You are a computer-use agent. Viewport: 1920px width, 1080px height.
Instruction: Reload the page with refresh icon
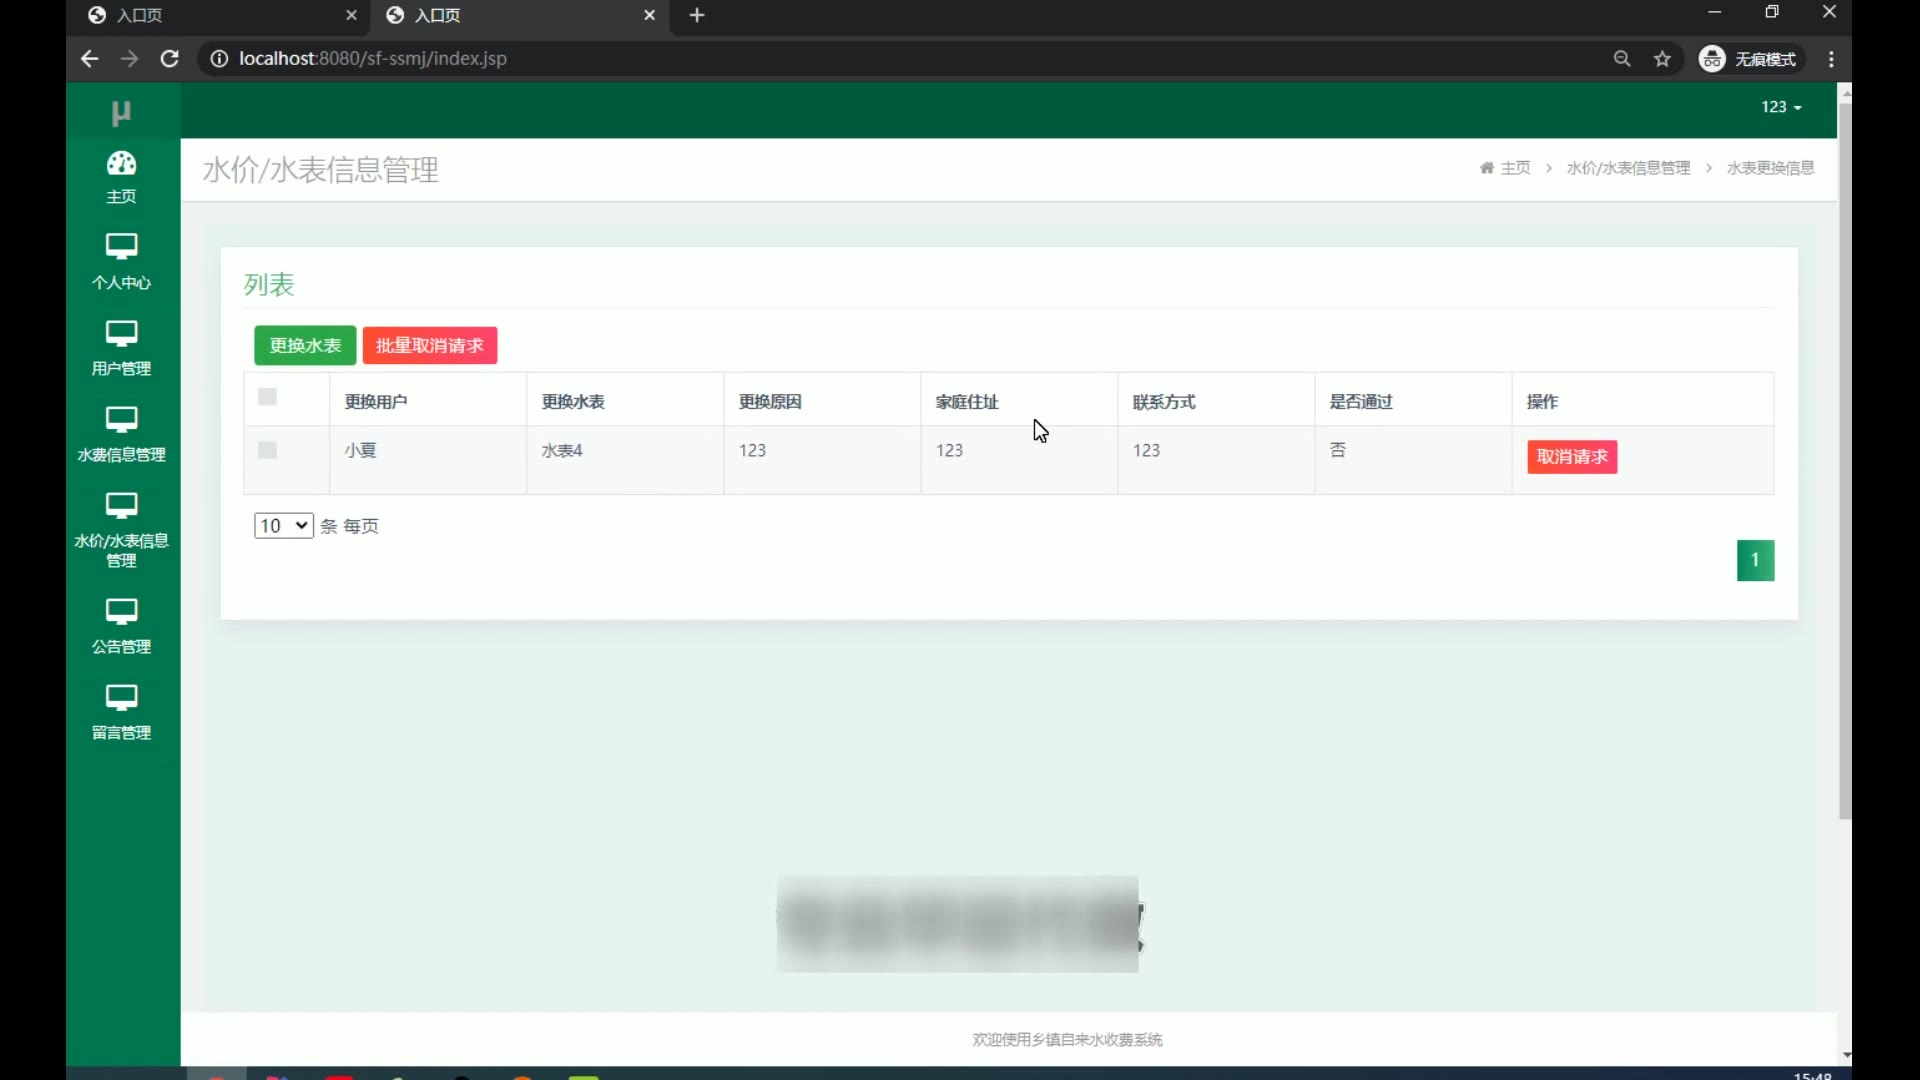pos(170,59)
